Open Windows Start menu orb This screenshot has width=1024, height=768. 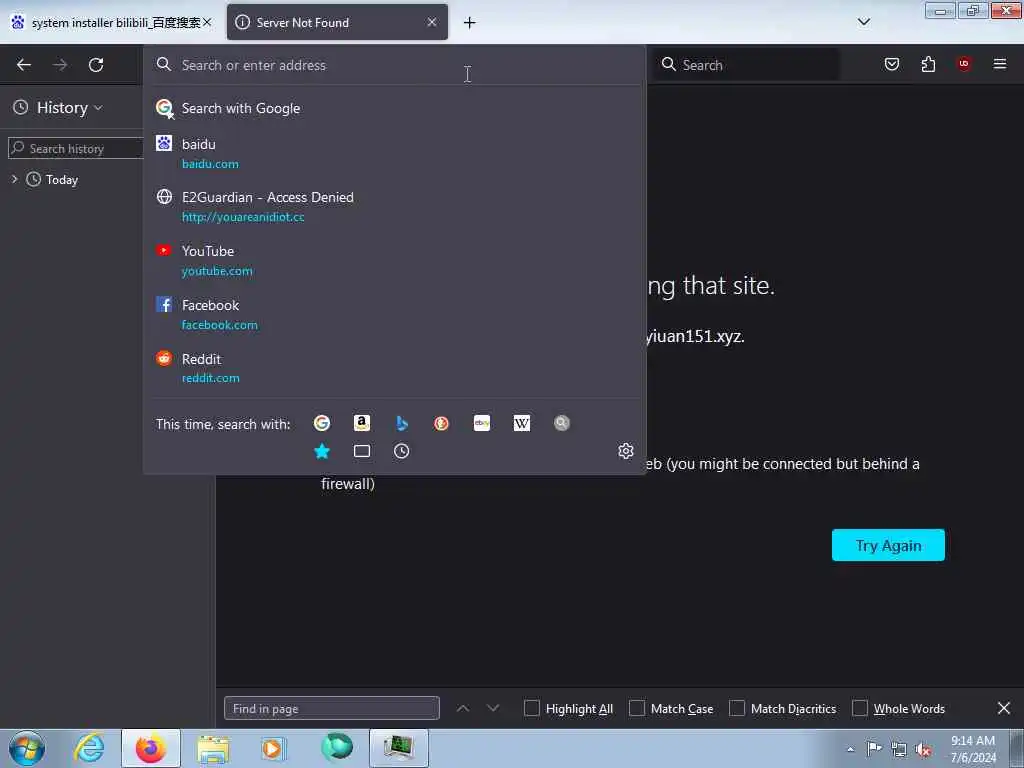27,748
